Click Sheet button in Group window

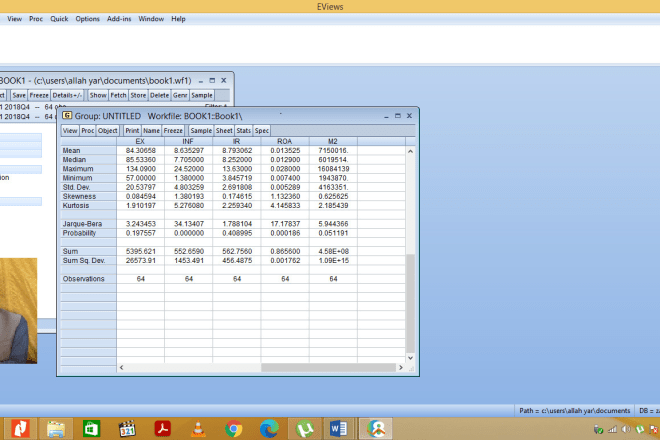point(224,131)
